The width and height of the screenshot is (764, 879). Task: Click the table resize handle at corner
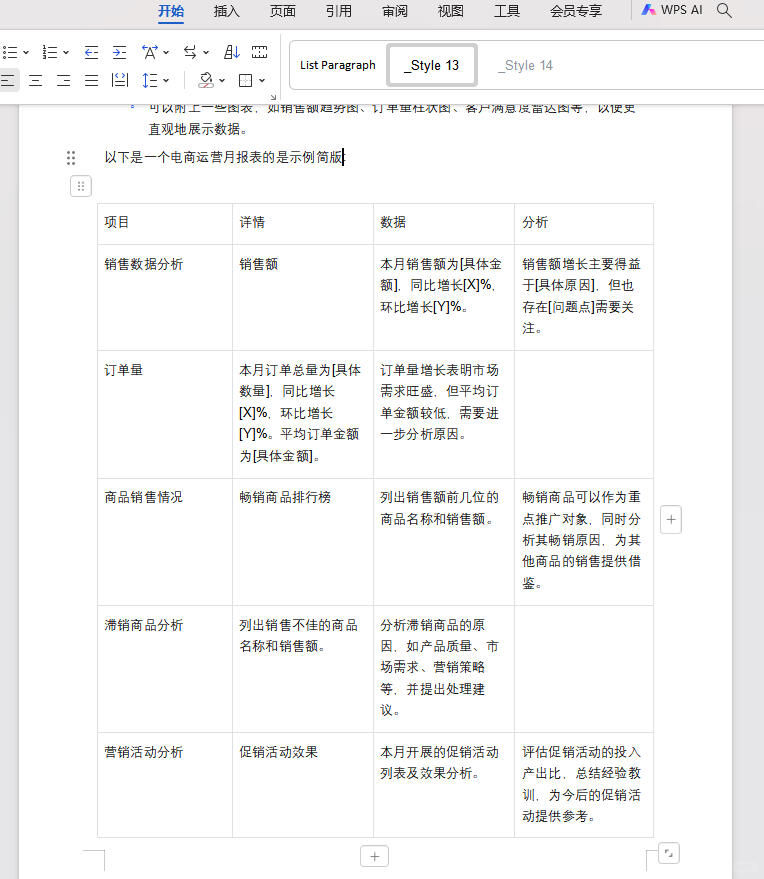point(669,853)
